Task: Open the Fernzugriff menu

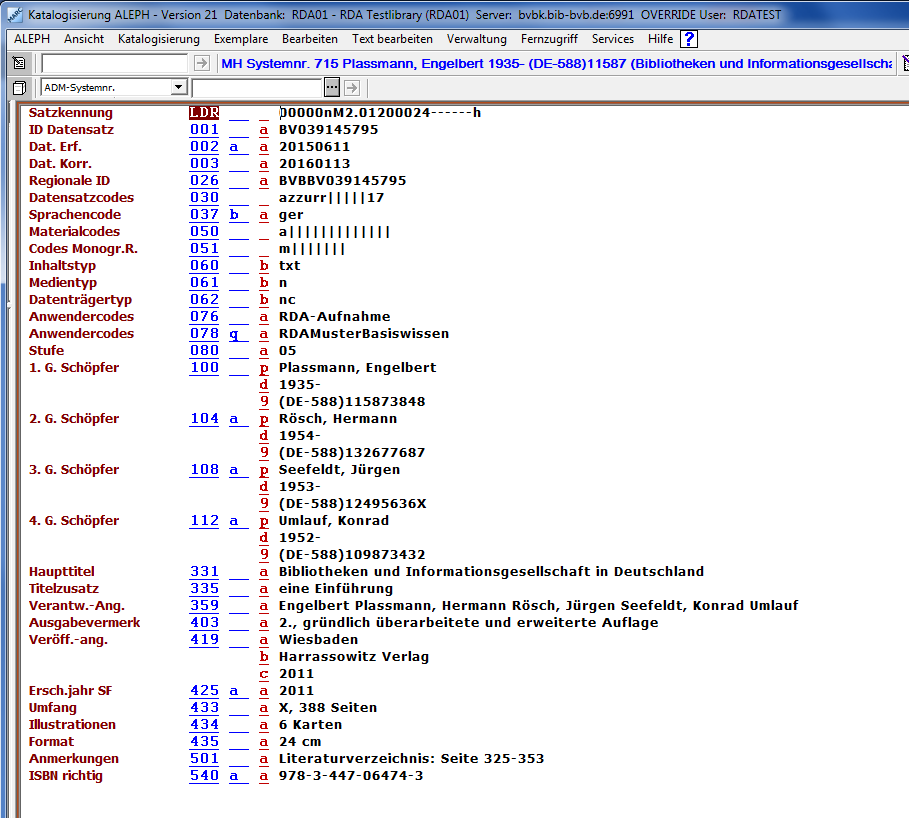Action: click(x=549, y=39)
